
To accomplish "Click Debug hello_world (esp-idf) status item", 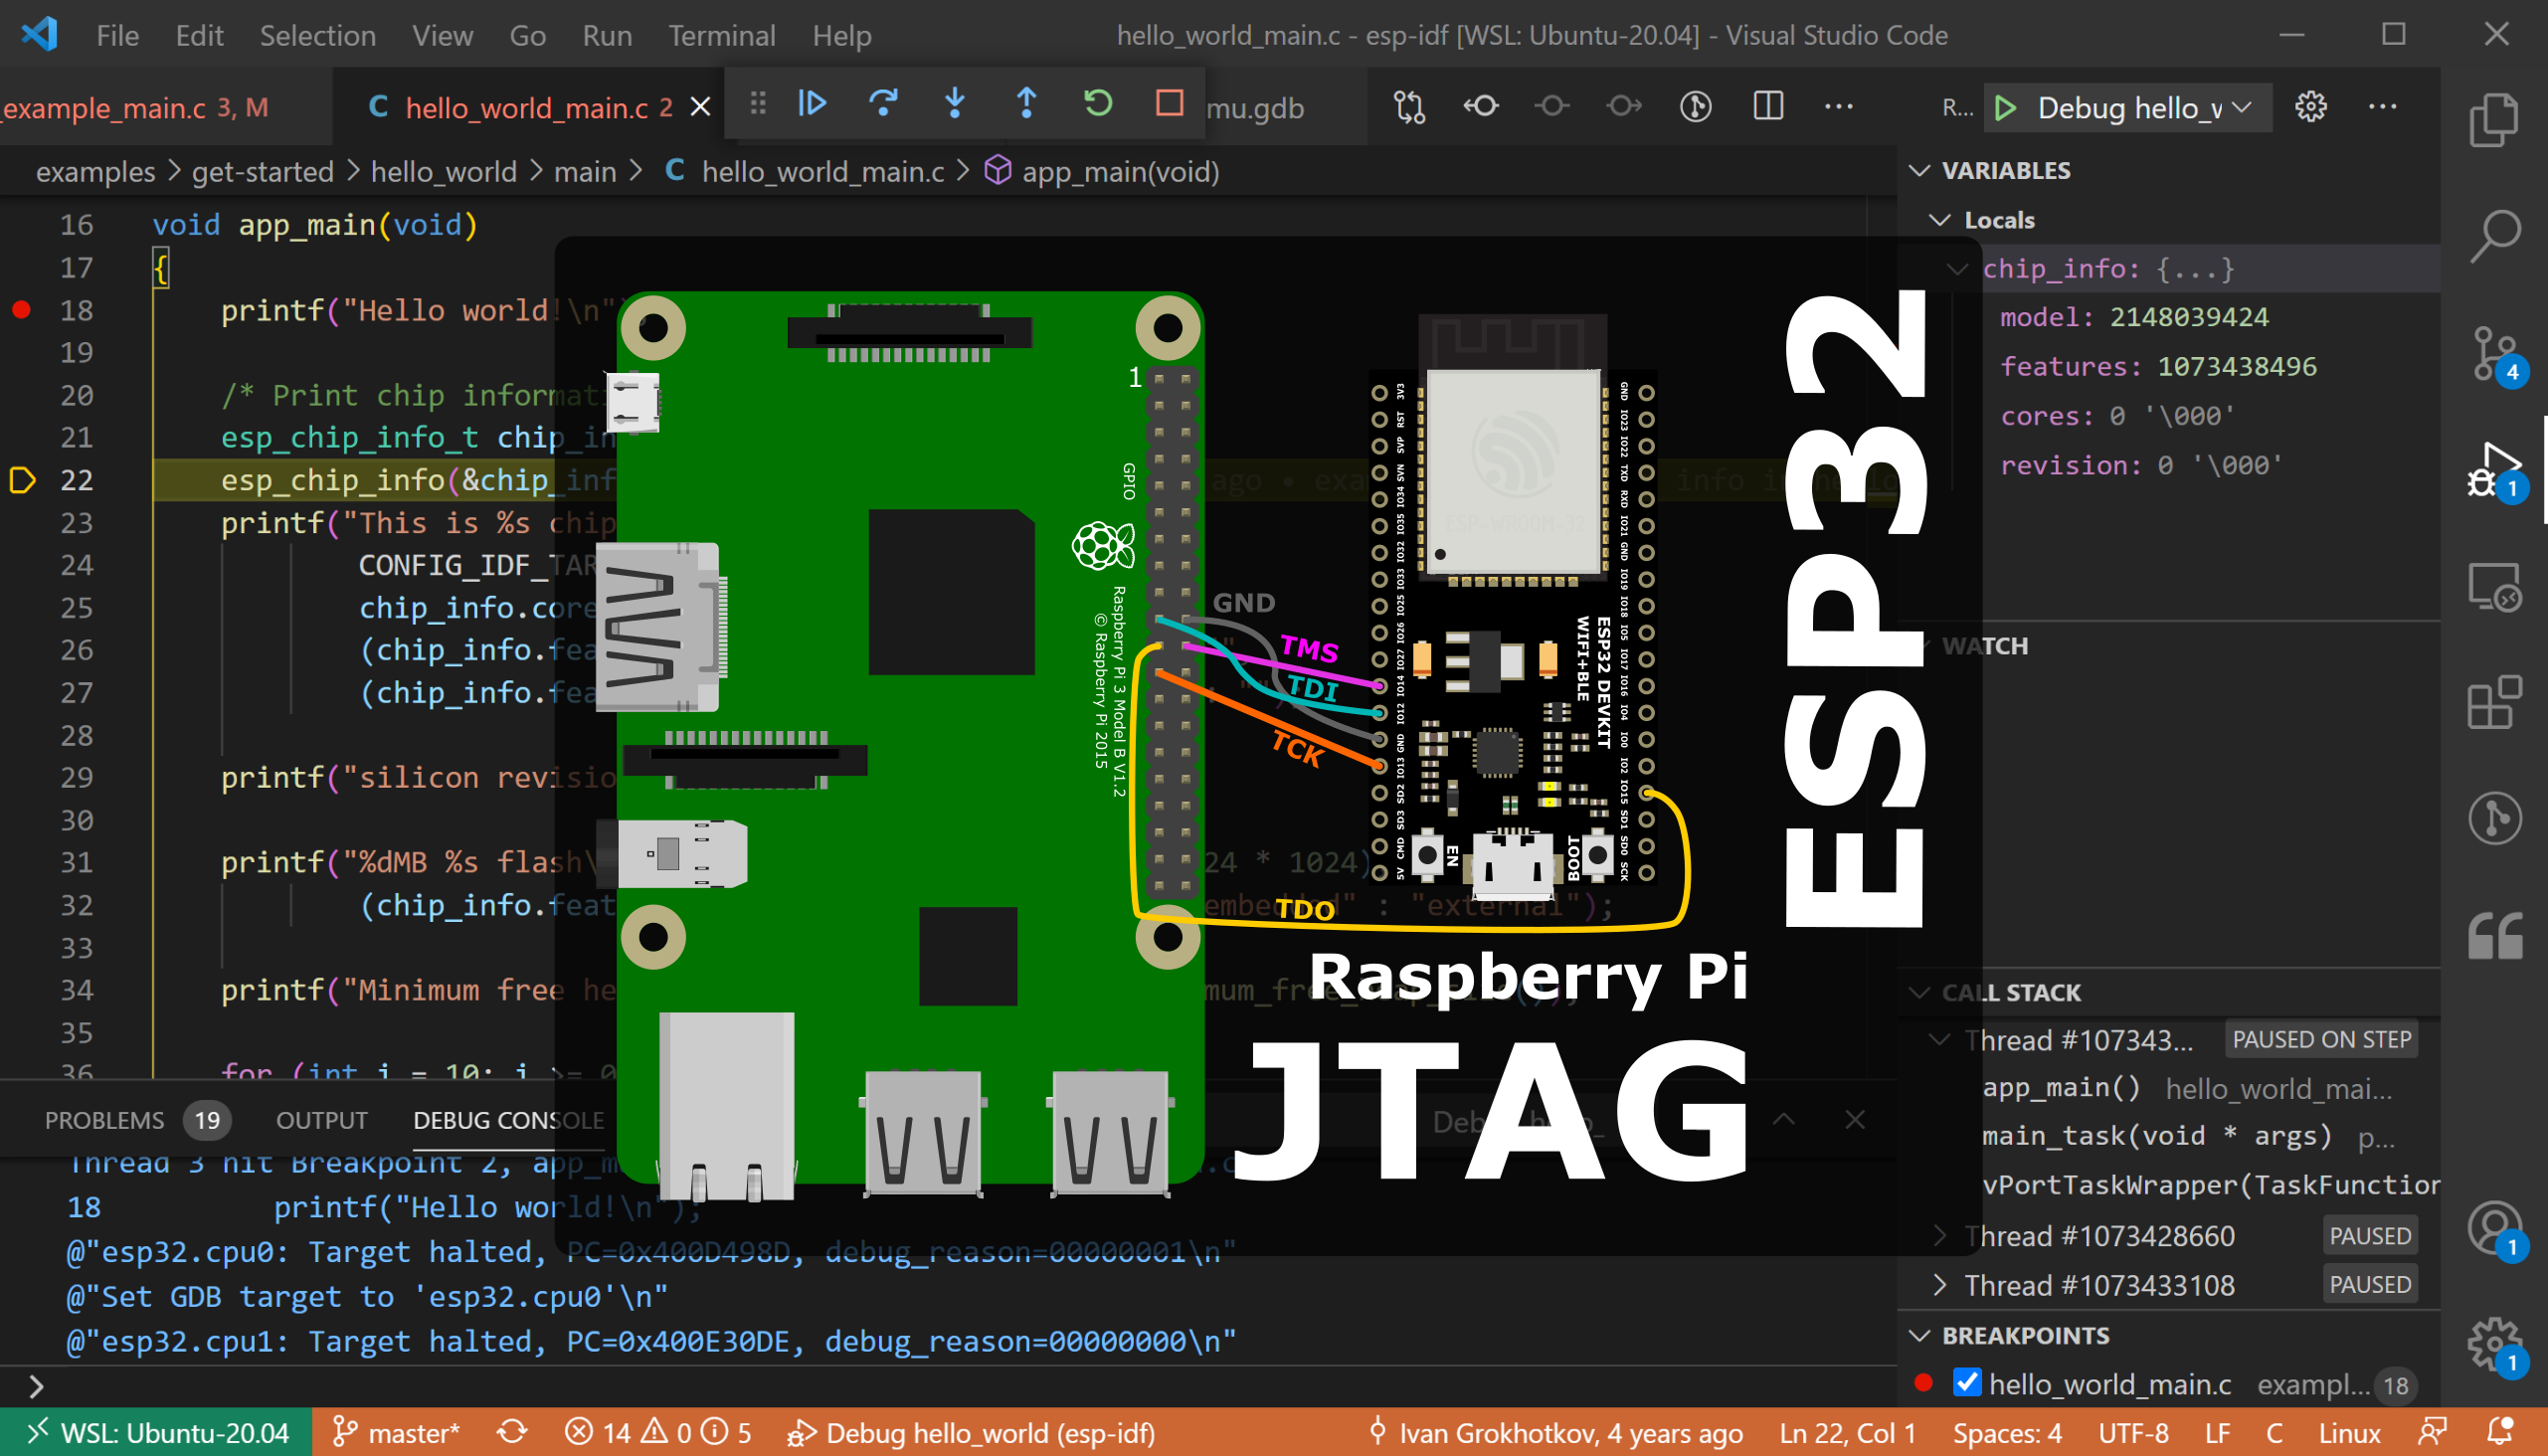I will (970, 1433).
